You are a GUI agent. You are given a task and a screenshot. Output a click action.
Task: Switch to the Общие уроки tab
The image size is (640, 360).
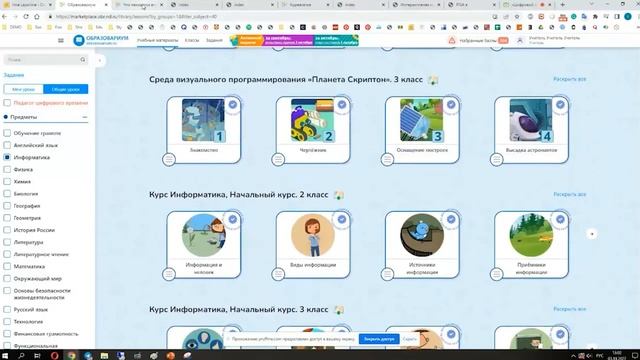pyautogui.click(x=65, y=89)
